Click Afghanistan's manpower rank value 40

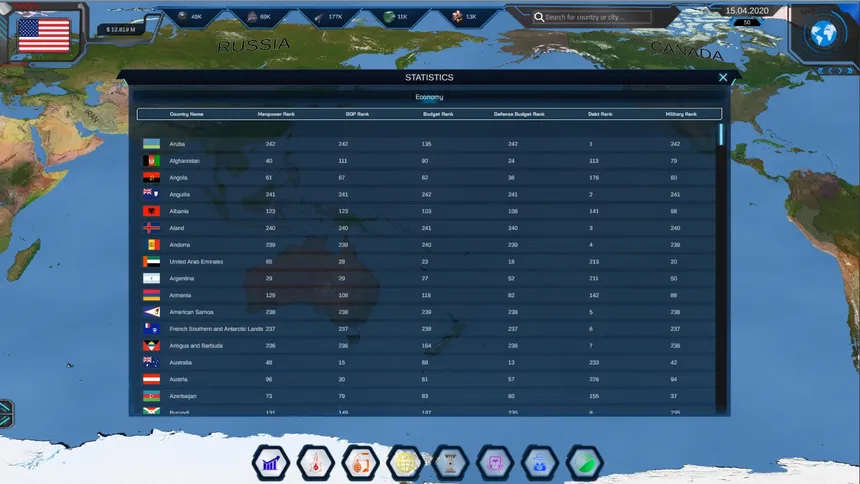coord(269,161)
